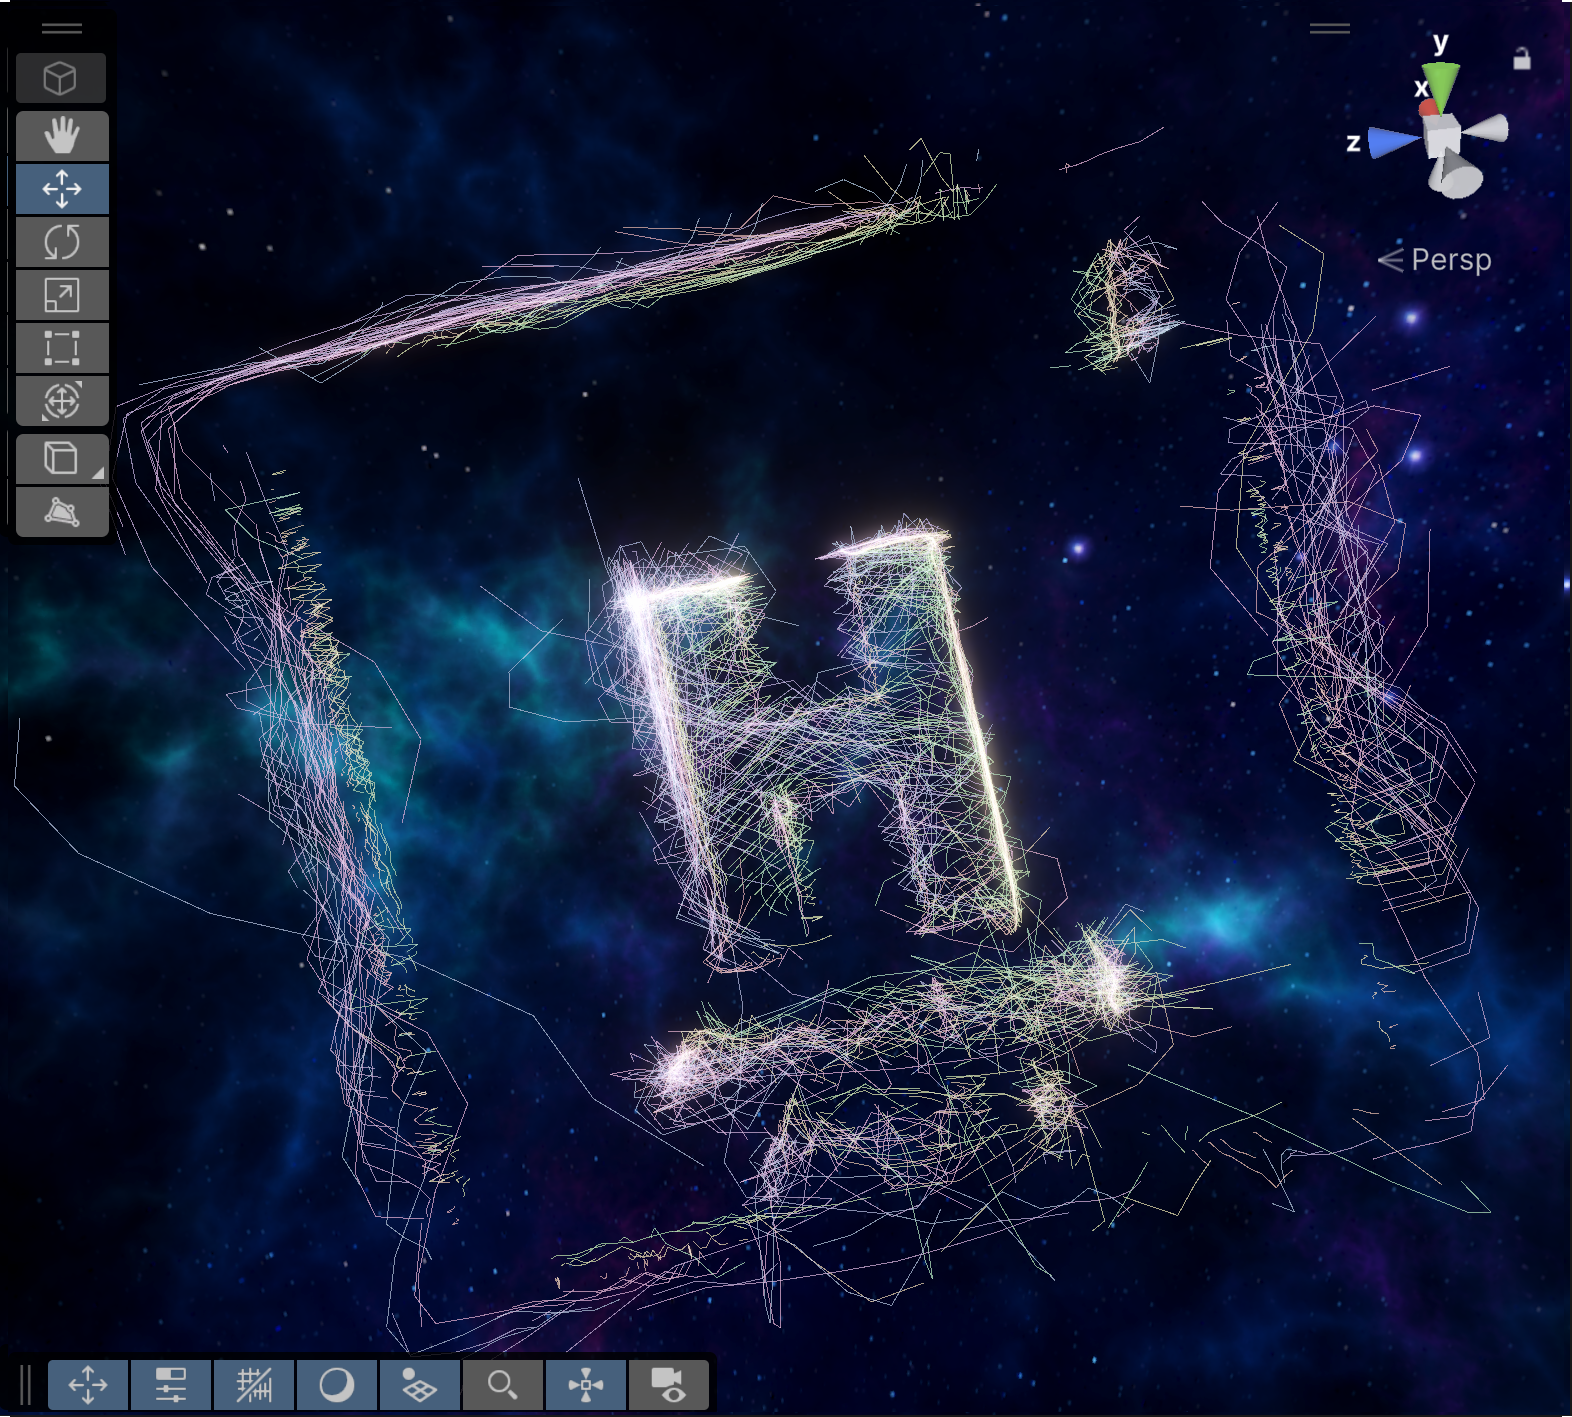Select the Rotate tool
The height and width of the screenshot is (1417, 1572).
62,241
